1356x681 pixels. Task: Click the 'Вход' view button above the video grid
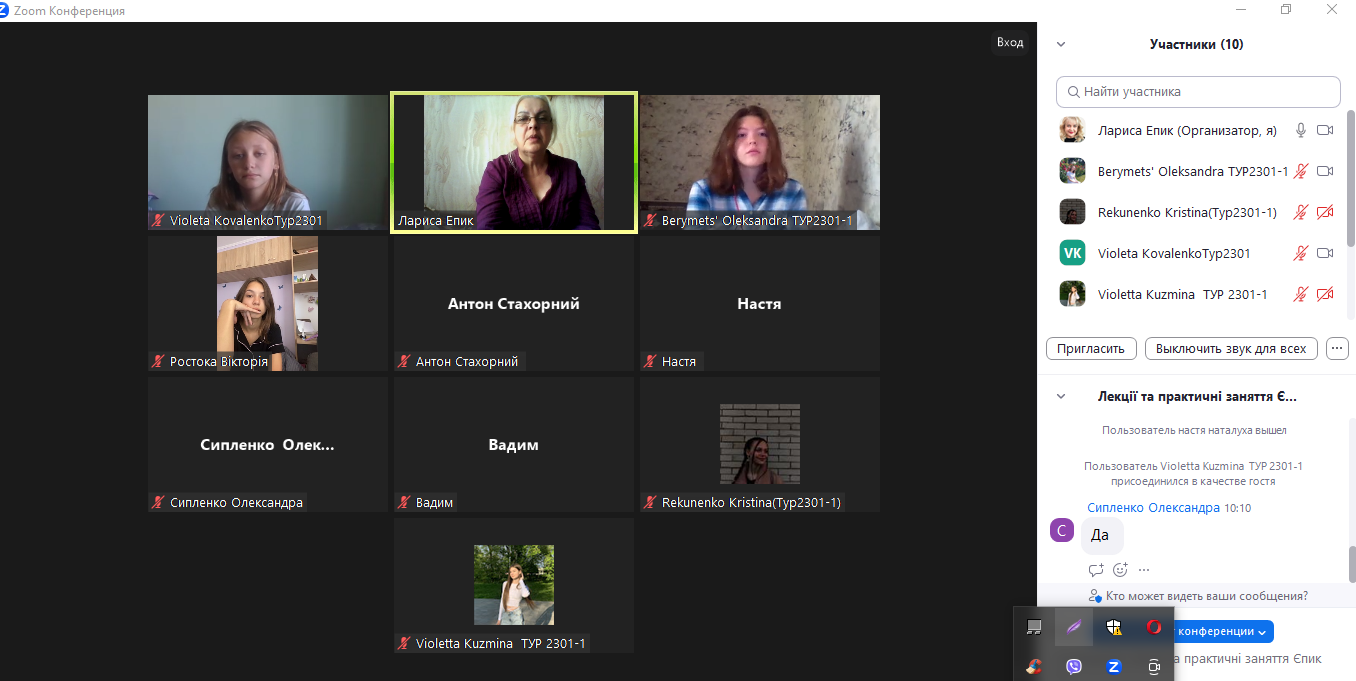point(1010,42)
